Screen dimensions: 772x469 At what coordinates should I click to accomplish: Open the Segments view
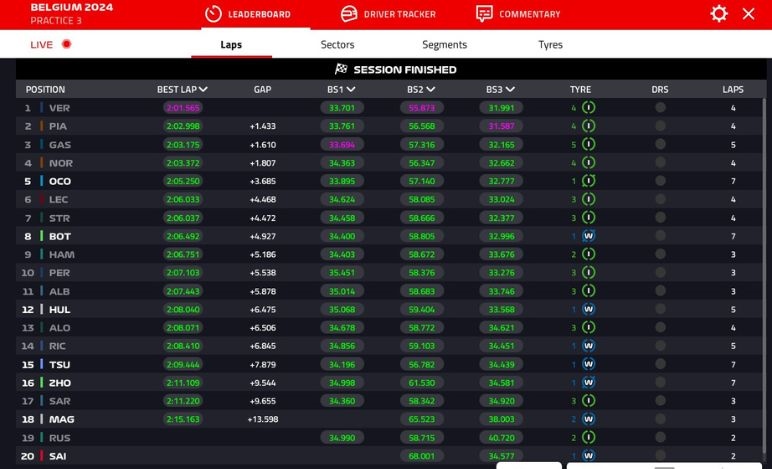coord(444,45)
